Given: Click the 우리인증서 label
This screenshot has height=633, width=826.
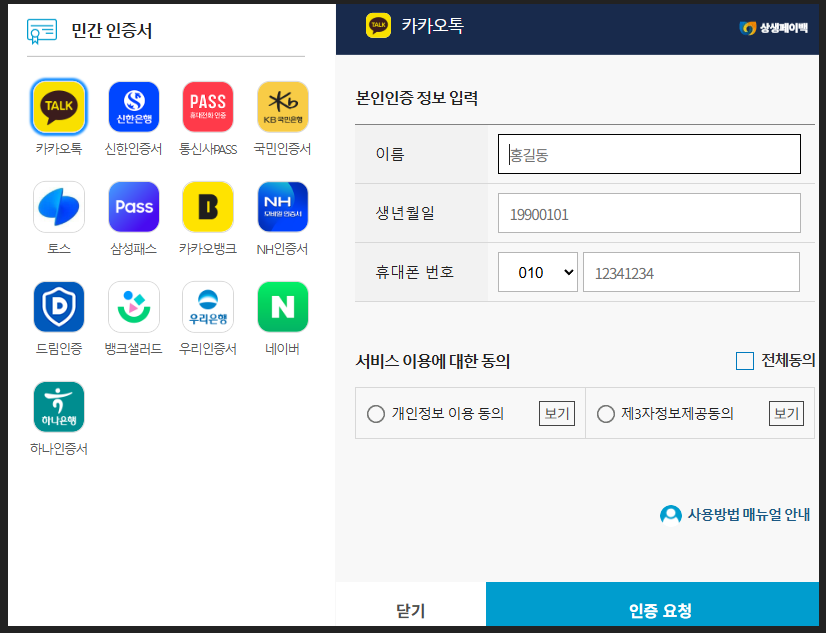Looking at the screenshot, I should (208, 349).
